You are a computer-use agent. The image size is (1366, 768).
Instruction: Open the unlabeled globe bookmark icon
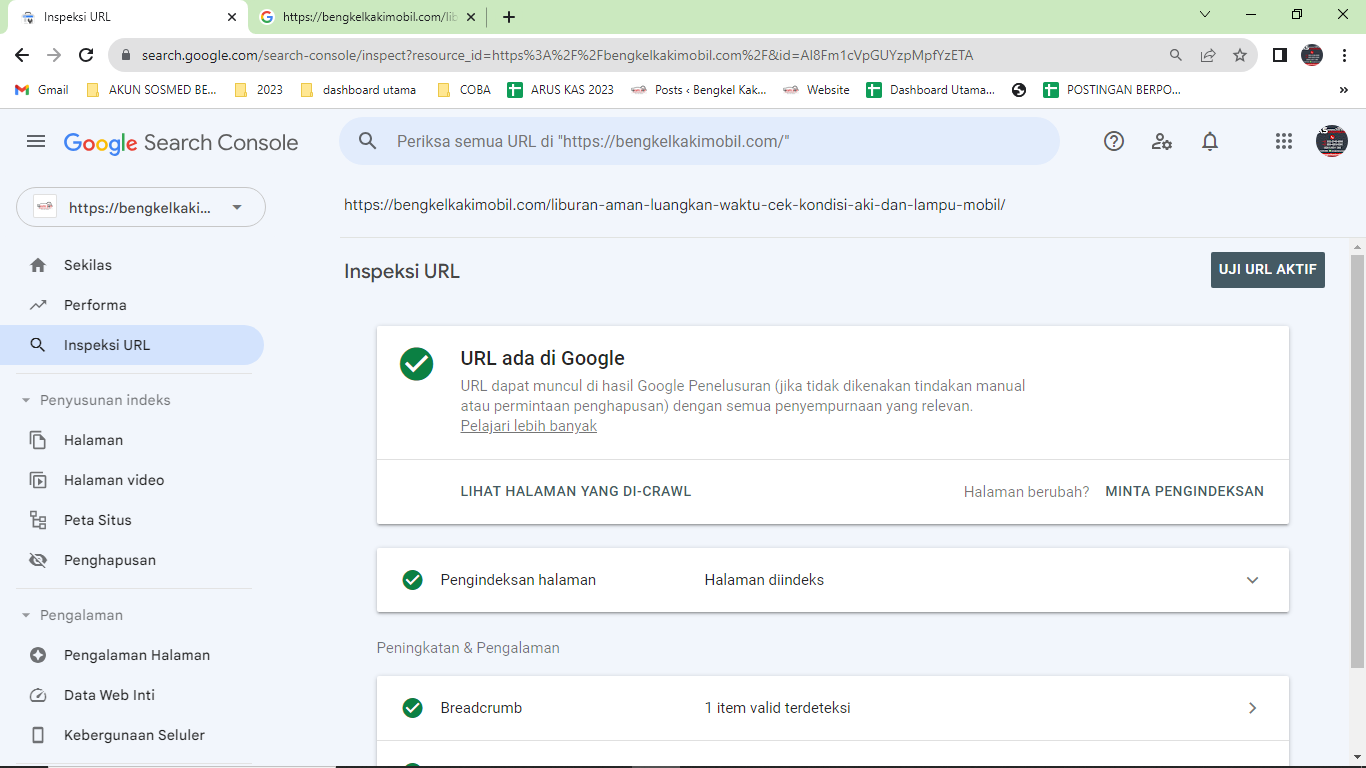(1019, 90)
